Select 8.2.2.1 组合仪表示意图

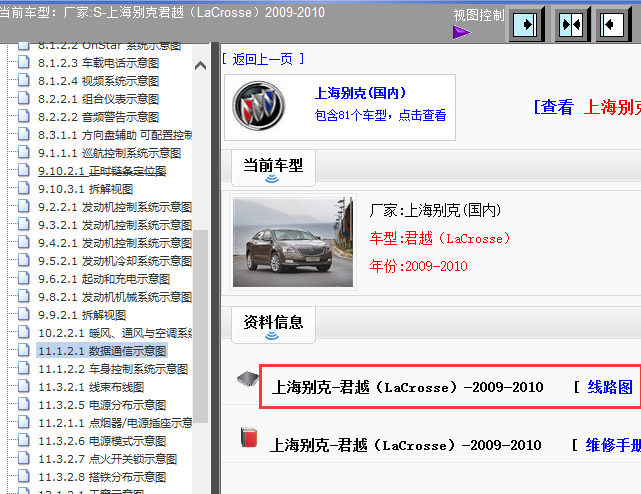click(98, 99)
